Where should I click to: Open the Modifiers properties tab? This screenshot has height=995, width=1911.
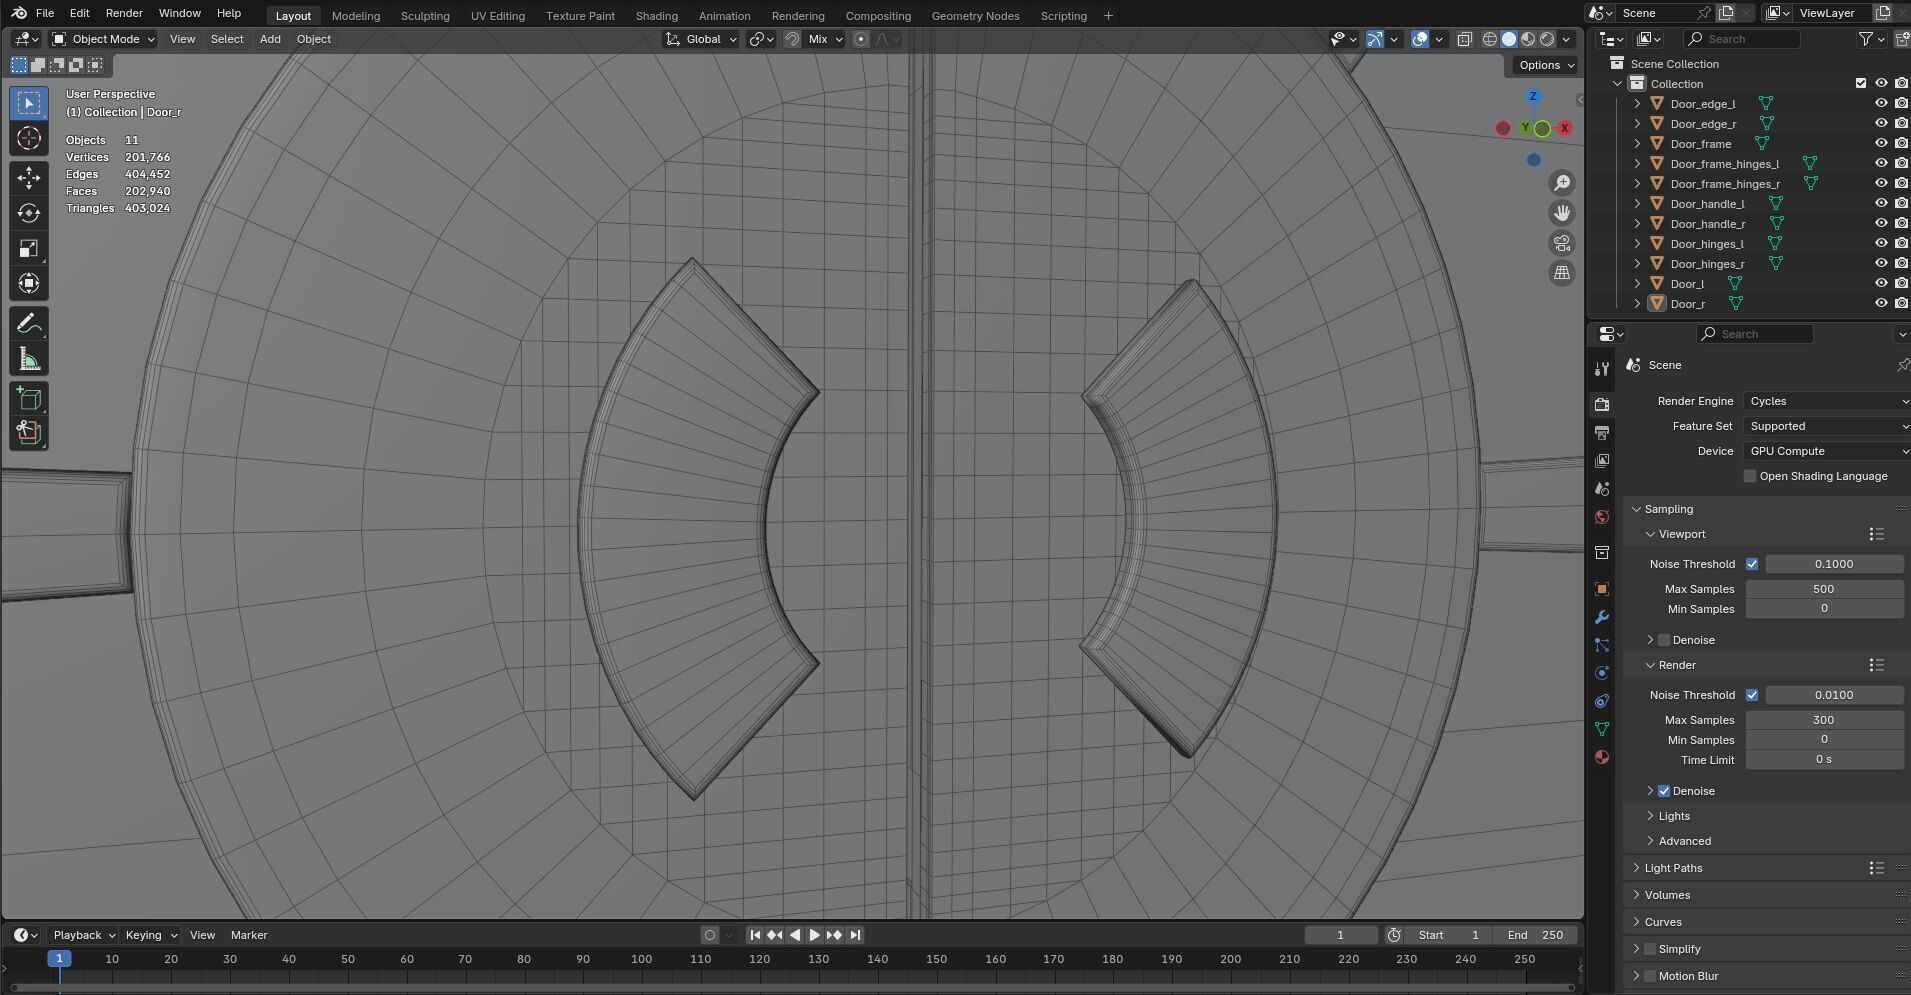click(x=1602, y=617)
